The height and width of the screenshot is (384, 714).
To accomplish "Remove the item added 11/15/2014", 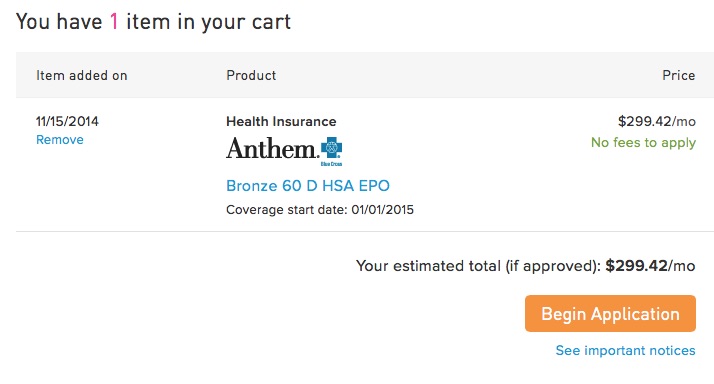I will tap(60, 140).
